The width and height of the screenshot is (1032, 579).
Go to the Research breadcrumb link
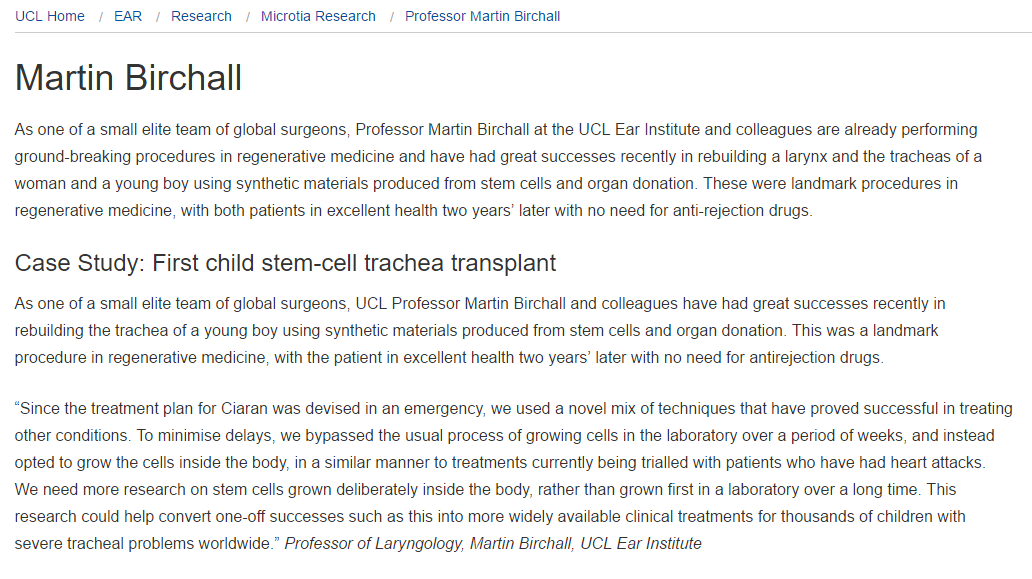tap(201, 16)
